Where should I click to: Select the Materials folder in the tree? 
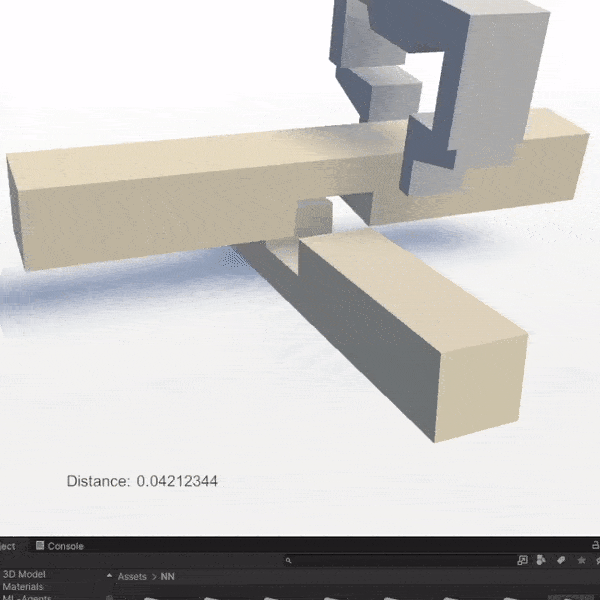tap(22, 587)
